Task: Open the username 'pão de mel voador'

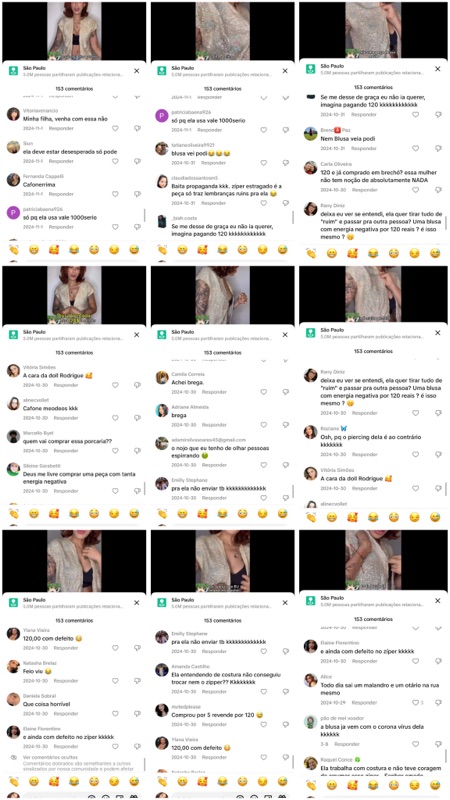Action: tap(336, 718)
